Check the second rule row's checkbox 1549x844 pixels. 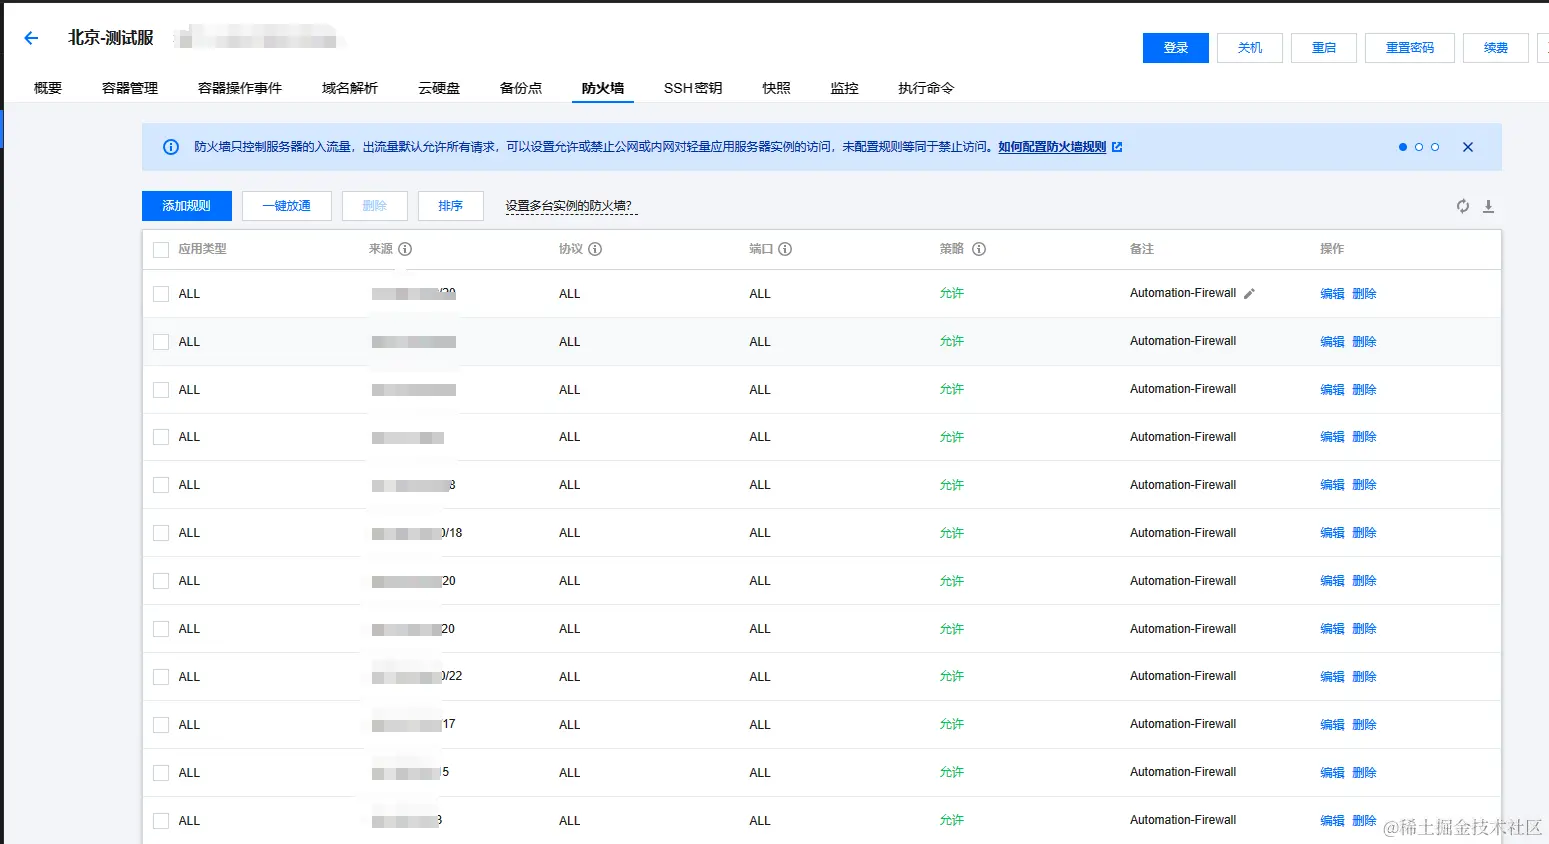[161, 342]
